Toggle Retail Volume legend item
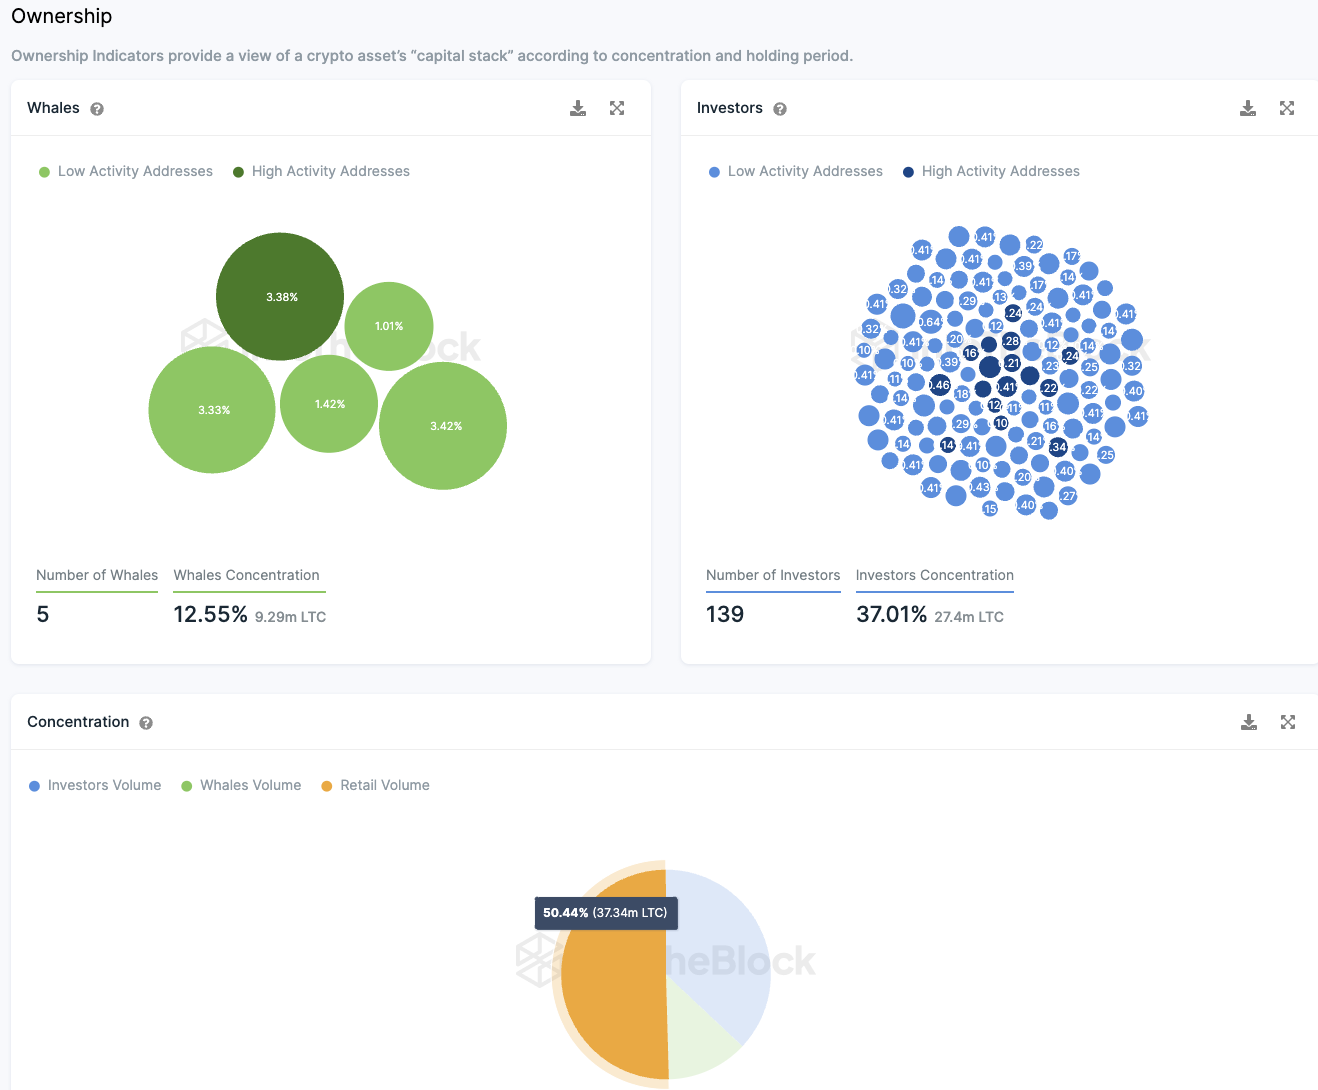 [375, 786]
